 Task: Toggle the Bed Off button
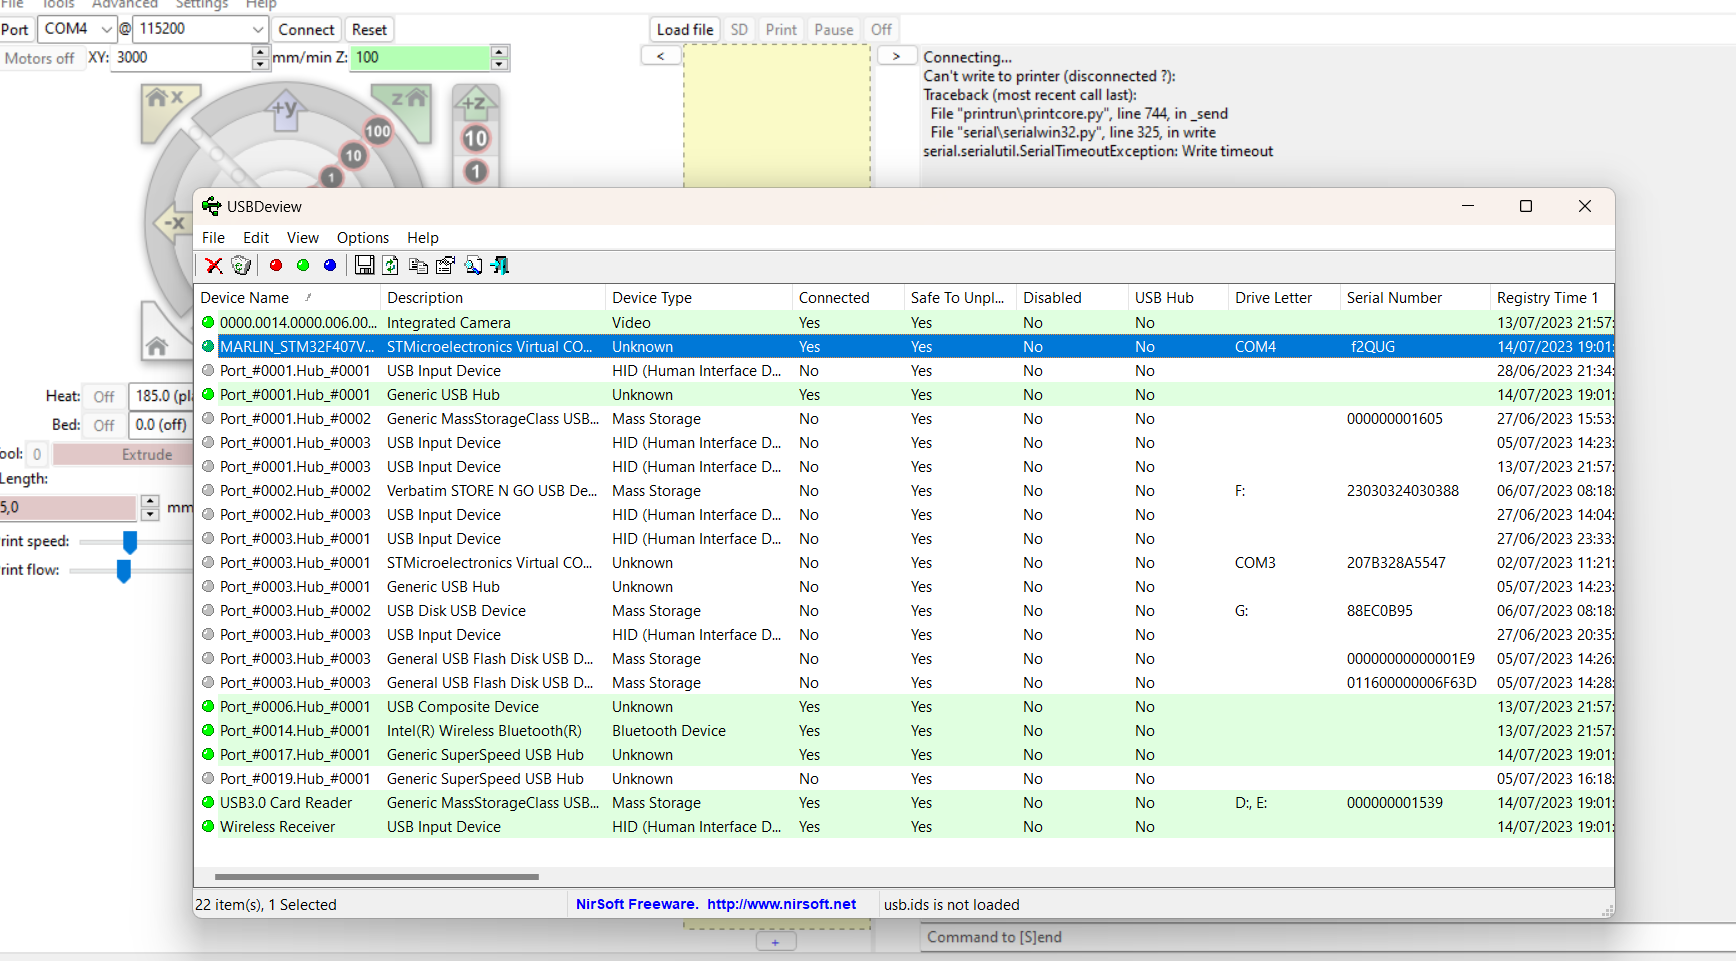(104, 425)
